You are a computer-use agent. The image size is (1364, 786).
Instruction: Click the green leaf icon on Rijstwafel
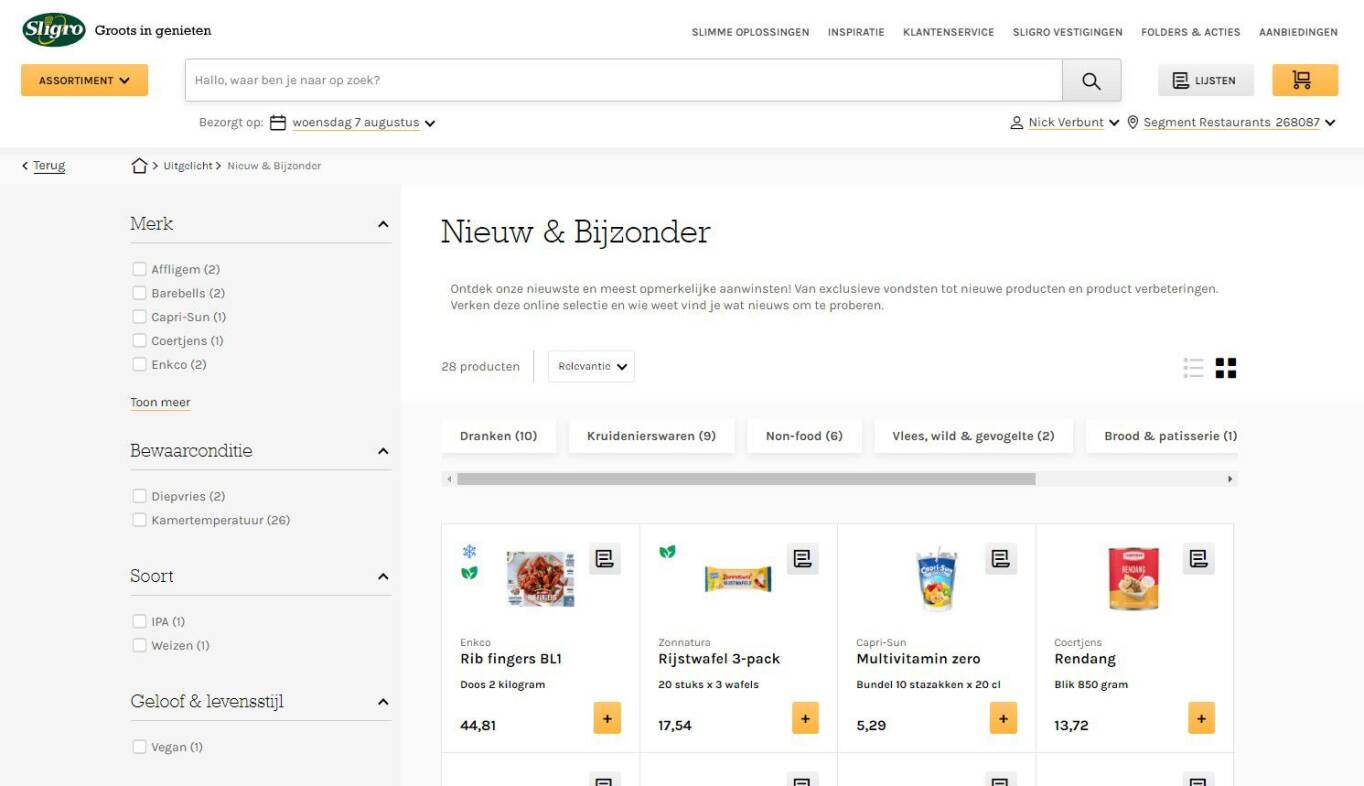(667, 552)
